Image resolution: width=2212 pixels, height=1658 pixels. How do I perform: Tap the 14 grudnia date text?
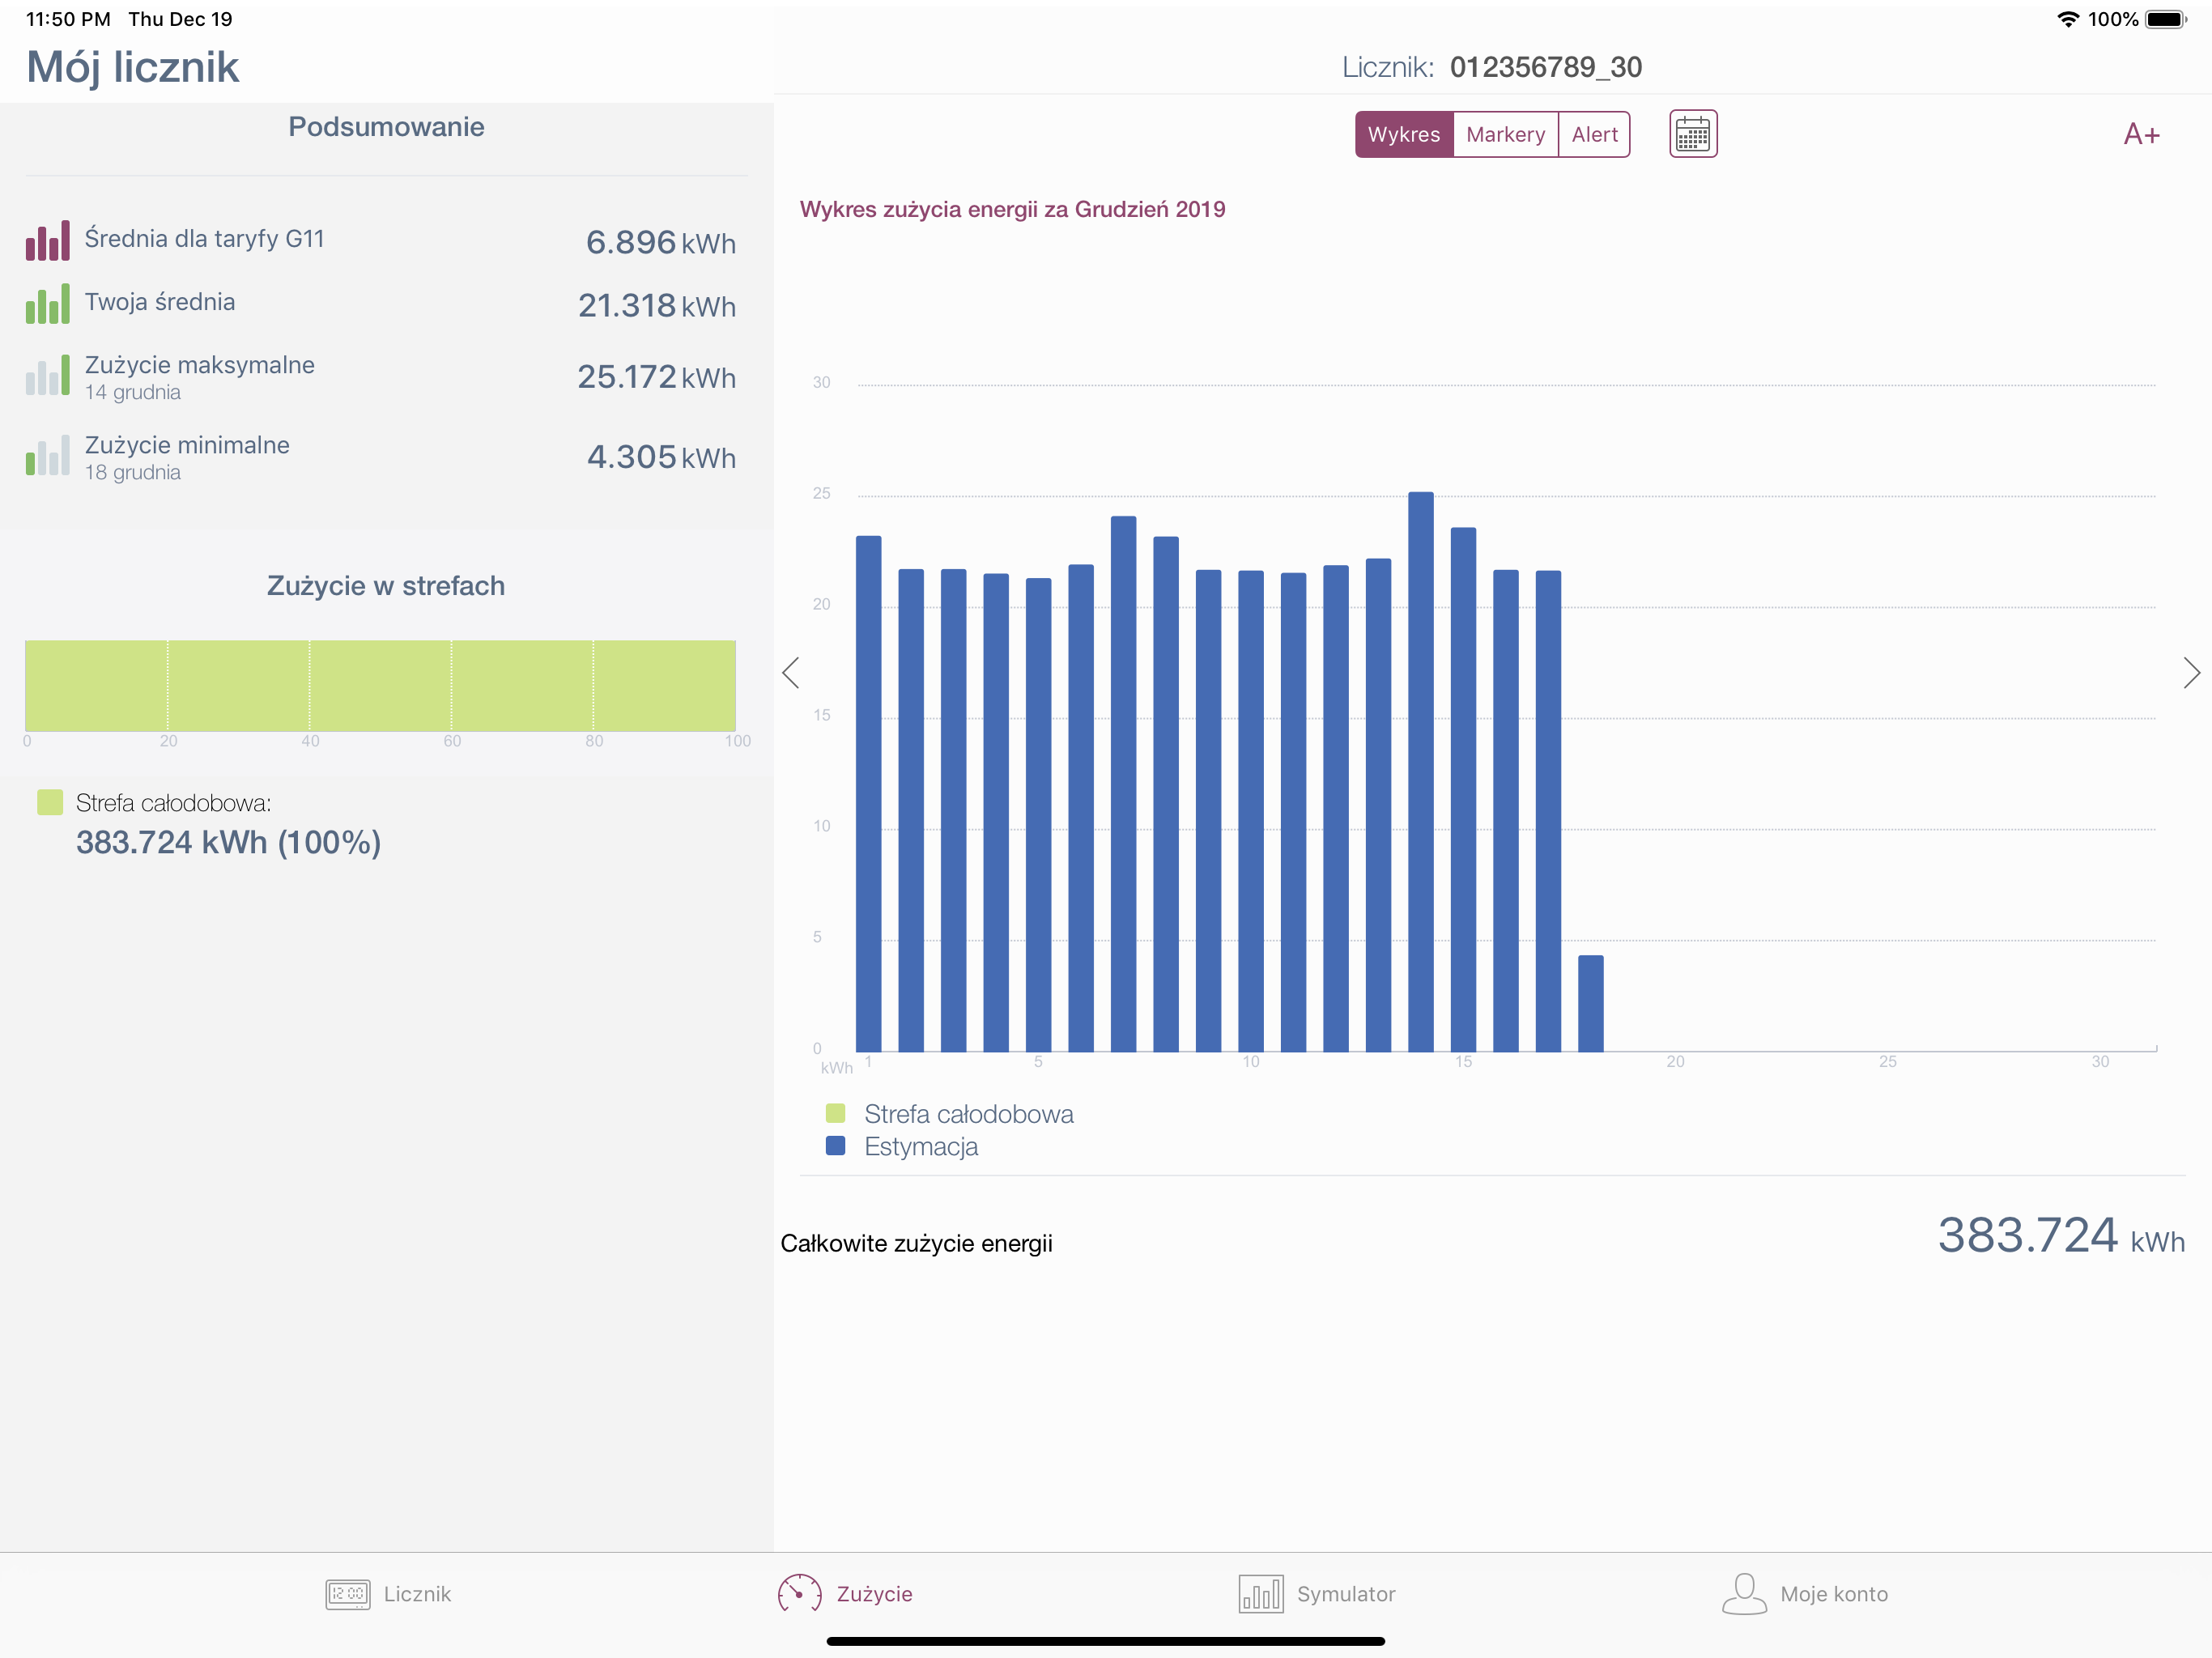tap(133, 392)
